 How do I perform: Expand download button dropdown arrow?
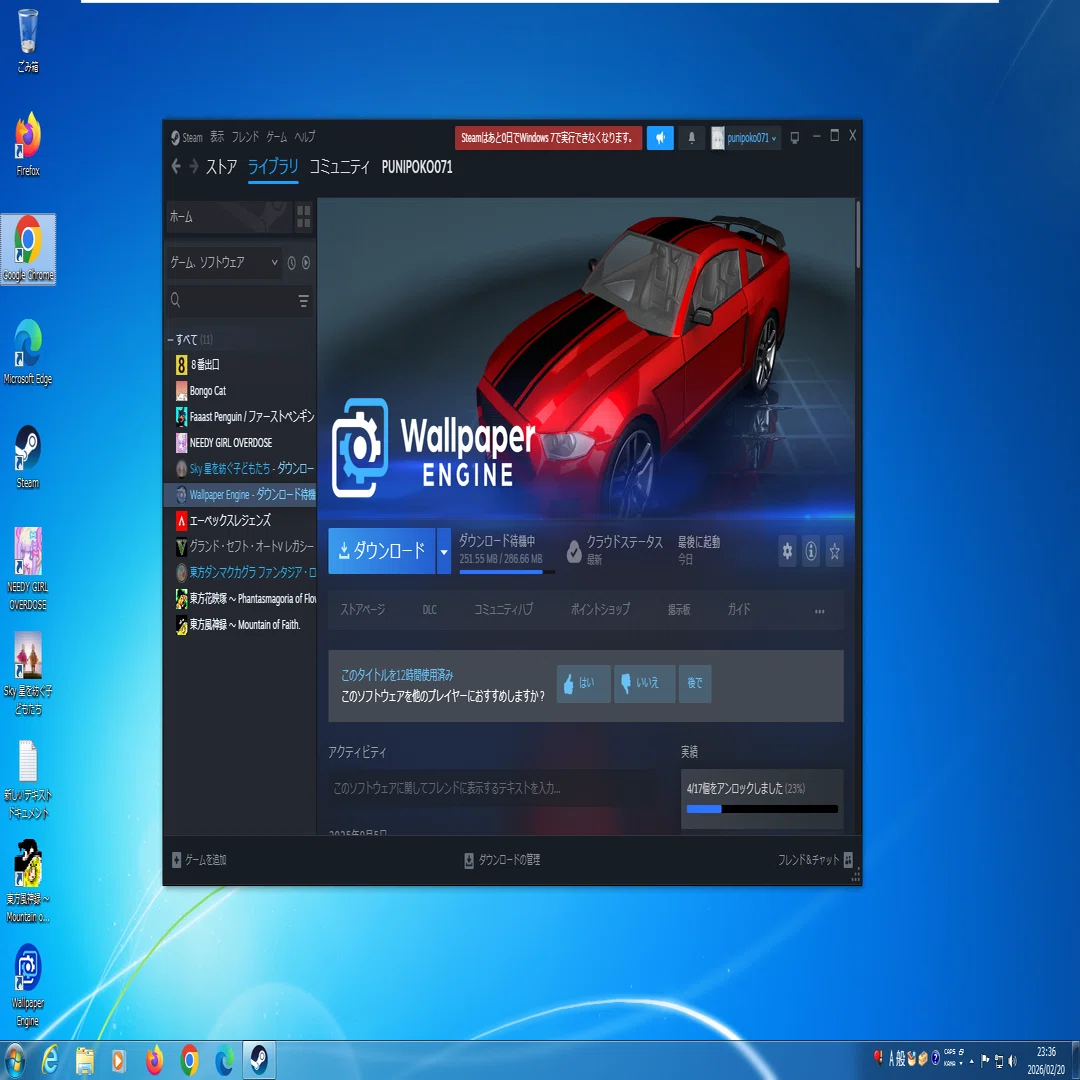pyautogui.click(x=444, y=550)
